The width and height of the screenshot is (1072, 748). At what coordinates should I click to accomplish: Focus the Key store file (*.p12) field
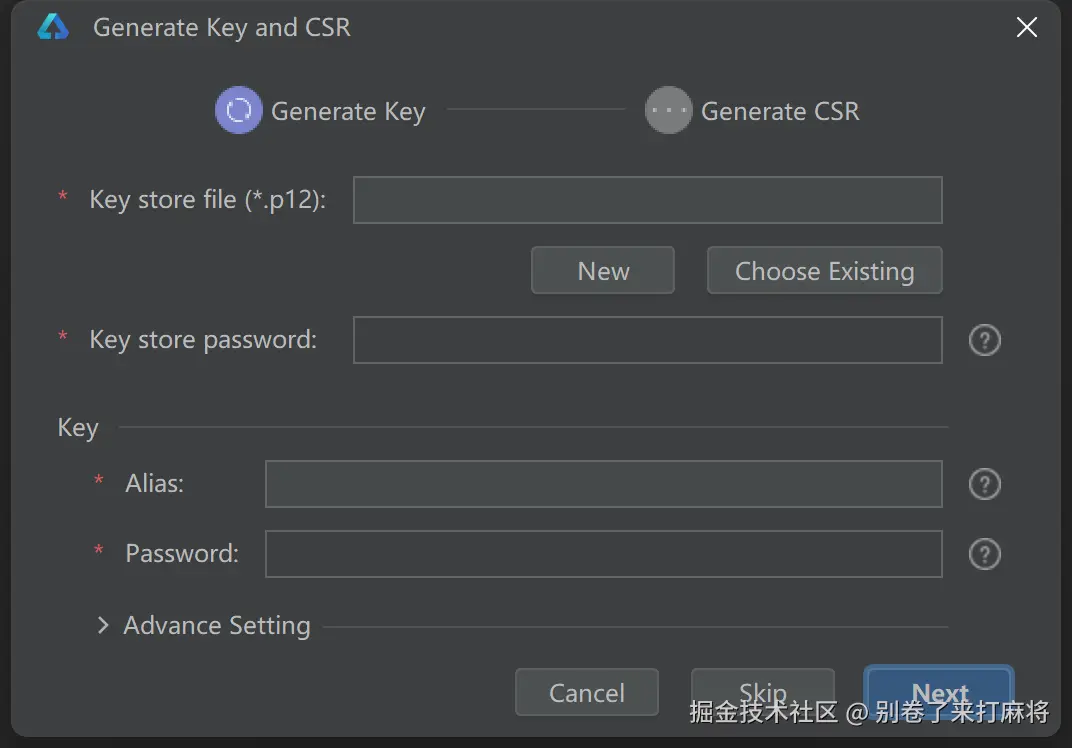point(647,200)
